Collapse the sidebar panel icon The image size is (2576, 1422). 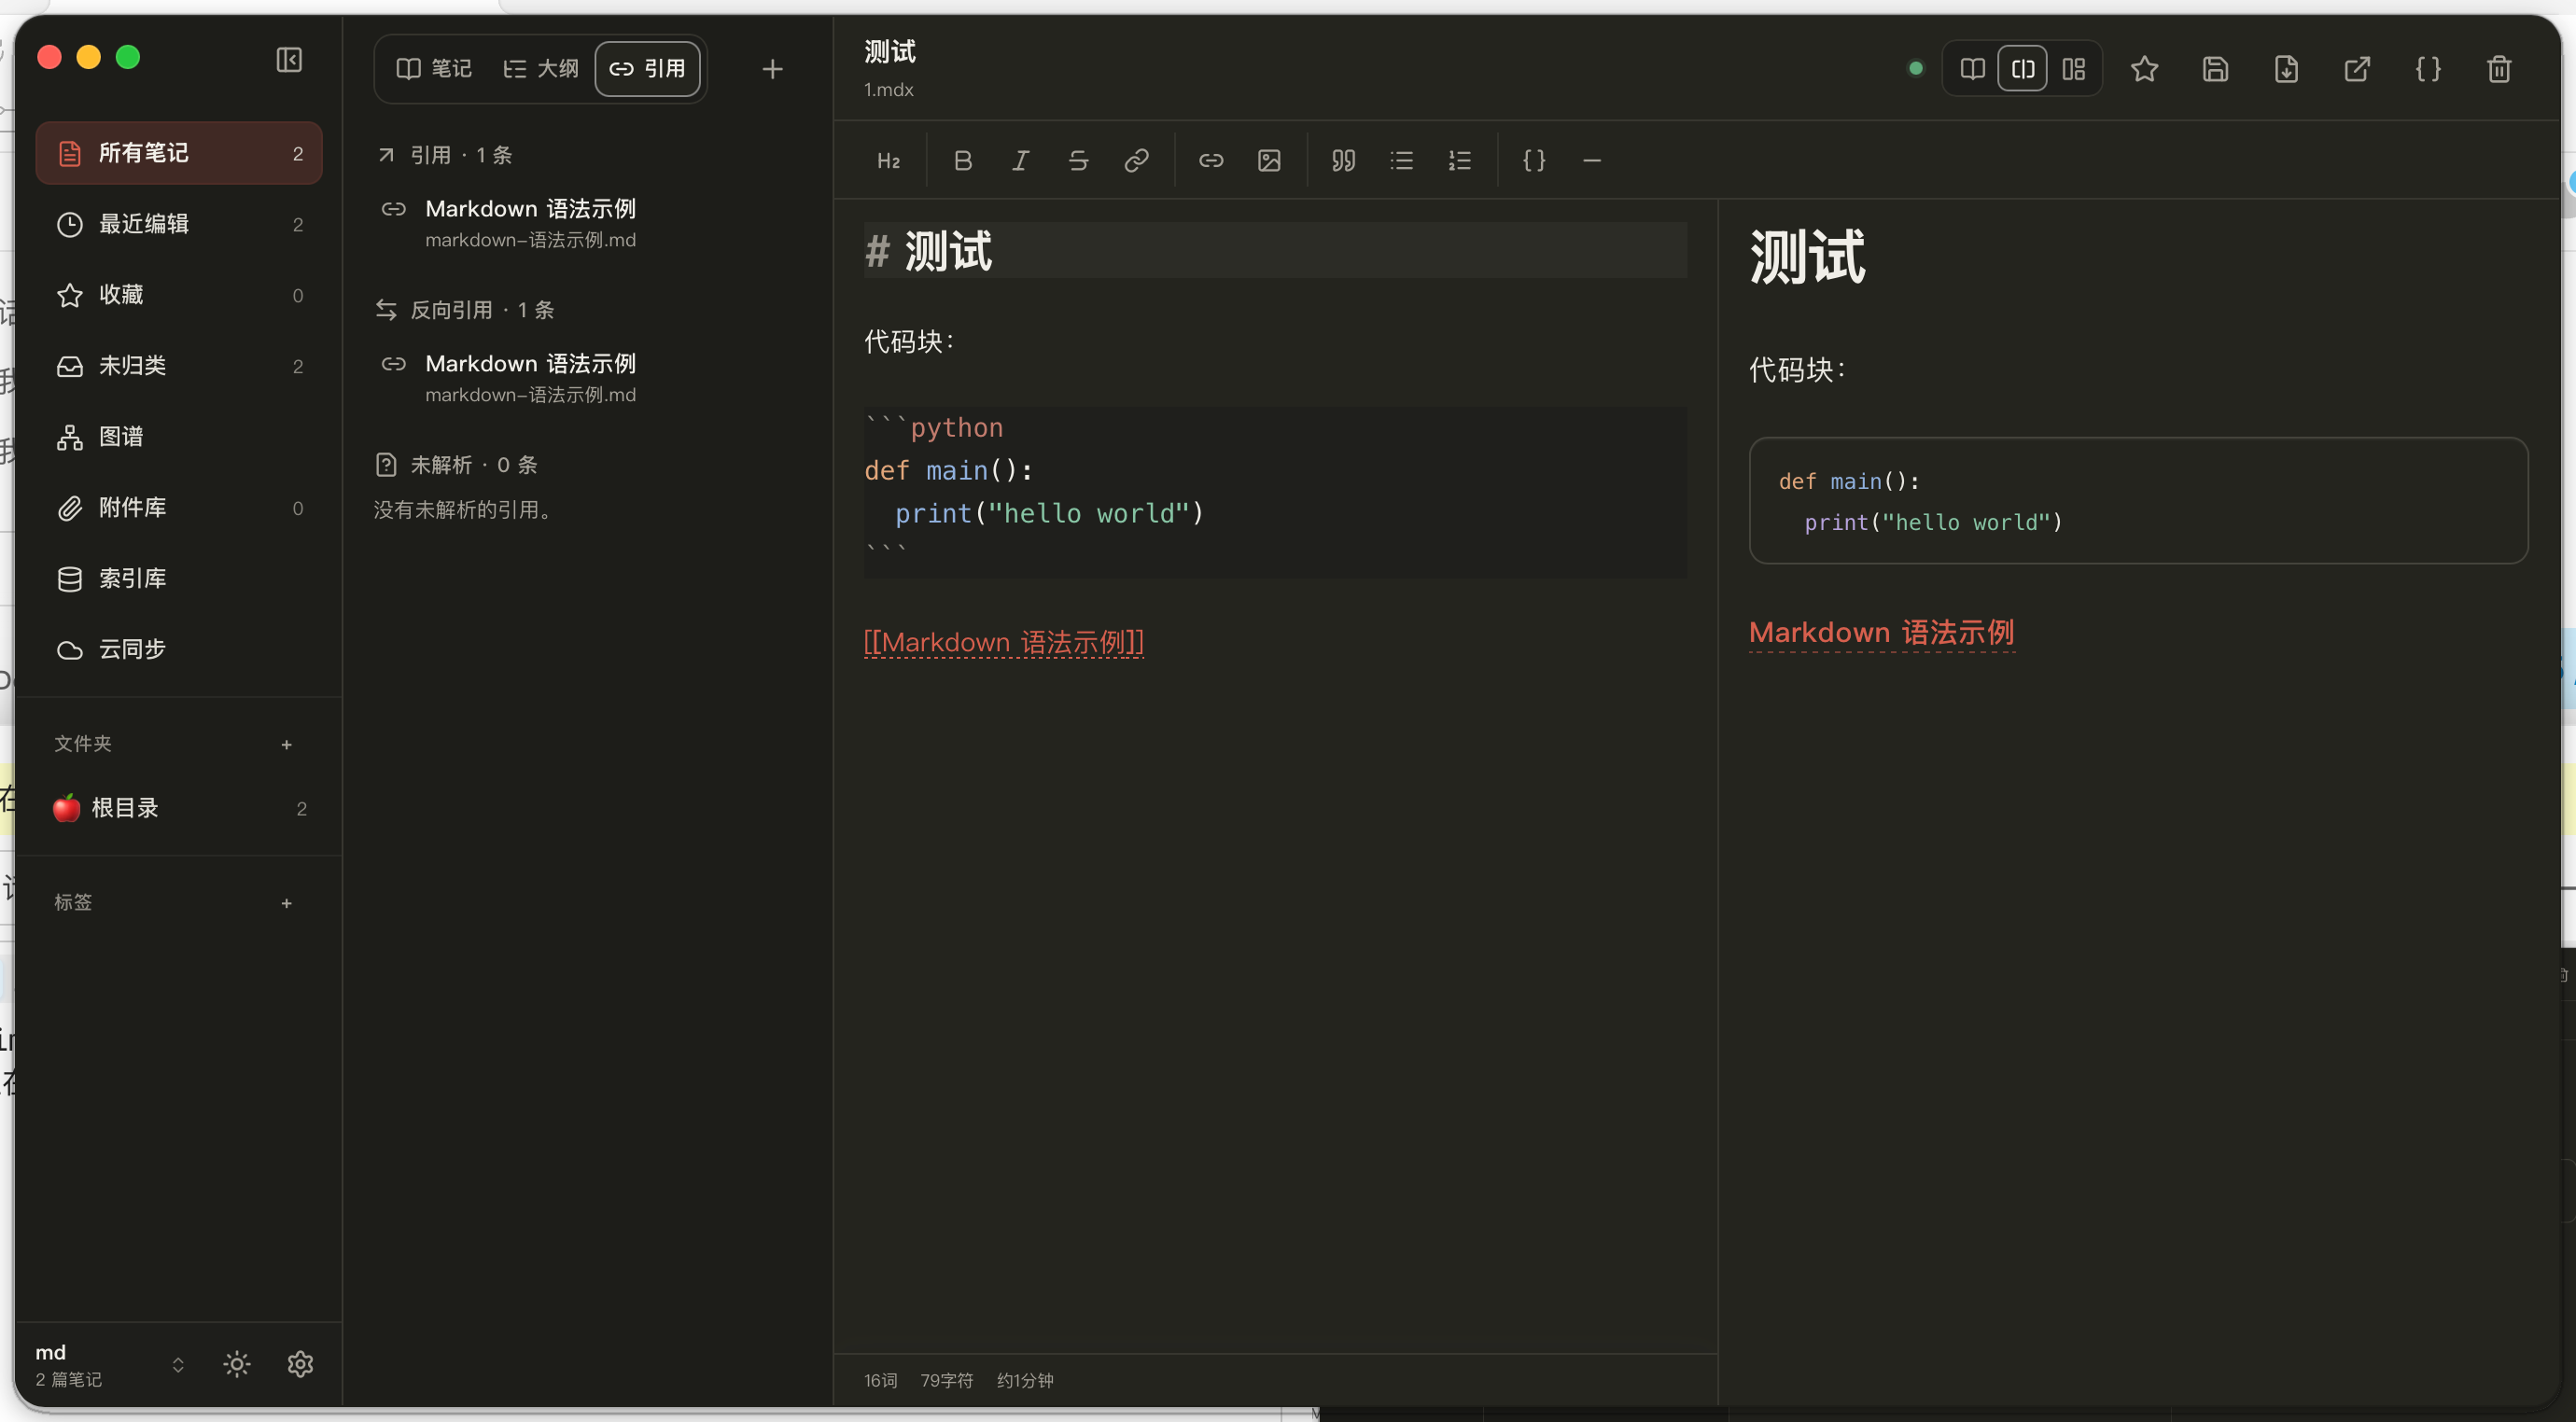point(289,60)
